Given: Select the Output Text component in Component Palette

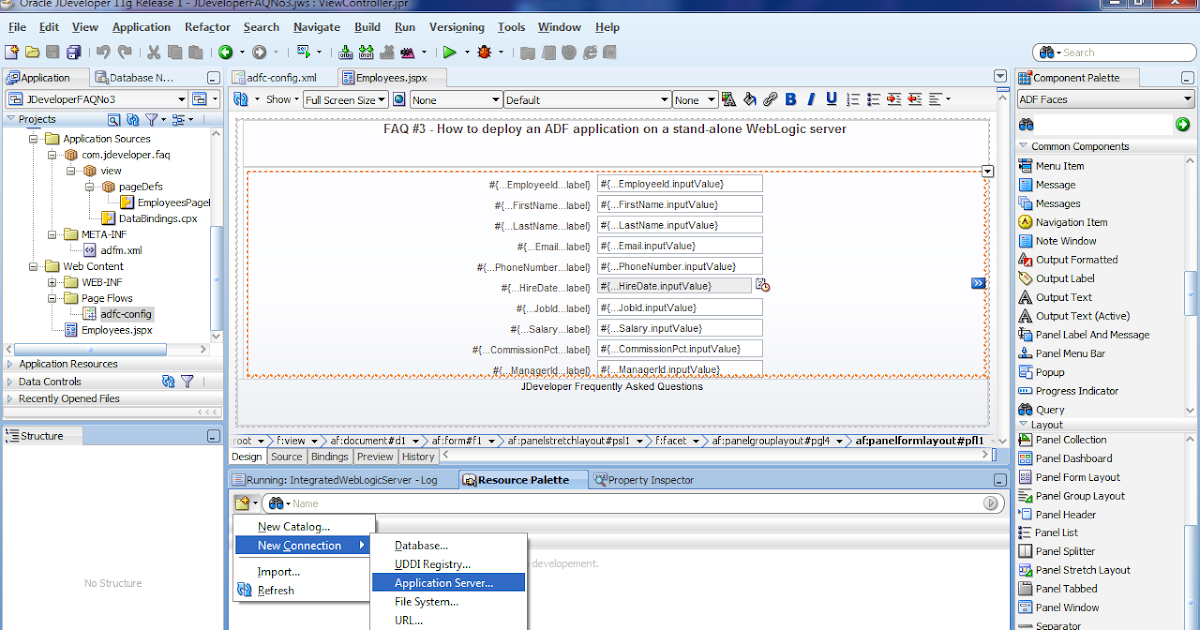Looking at the screenshot, I should (x=1064, y=297).
